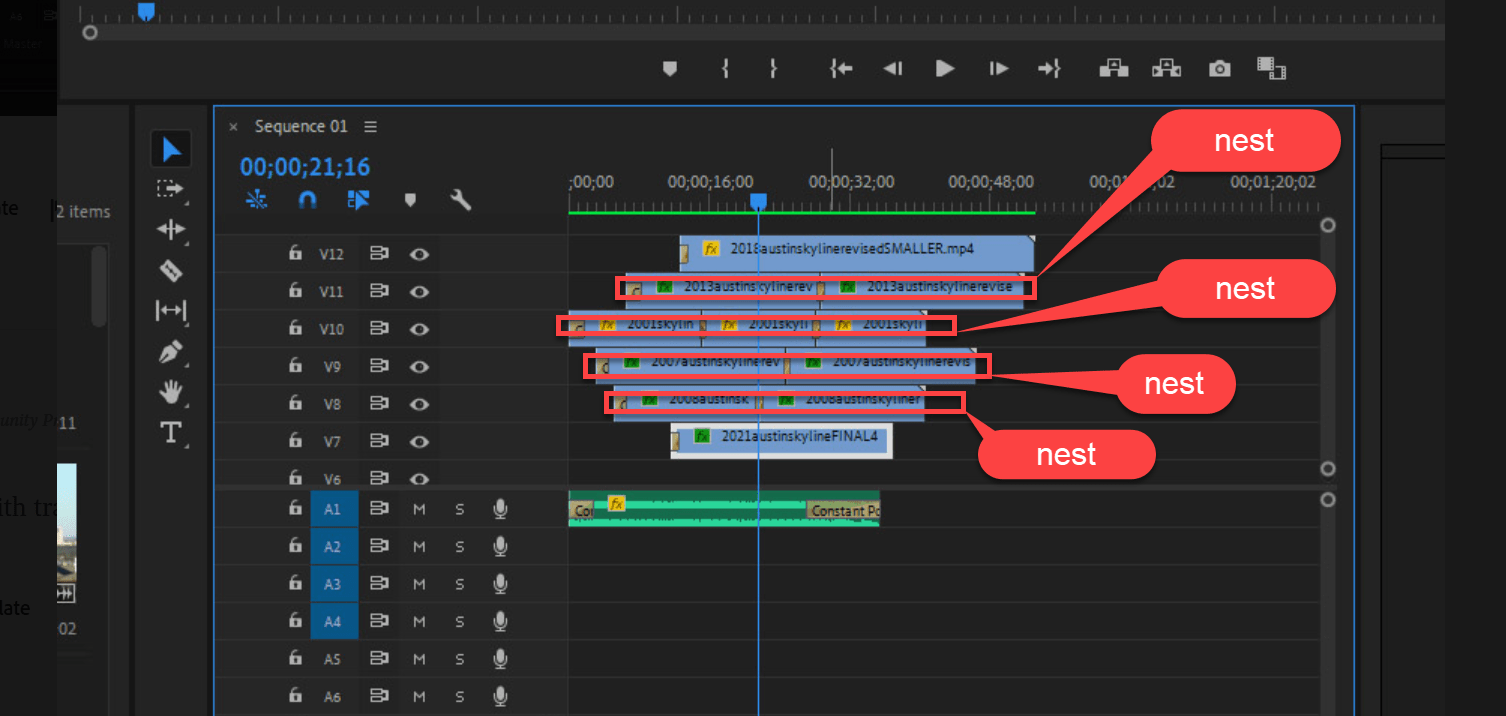Select the Hand tool
The height and width of the screenshot is (716, 1506).
coord(170,393)
